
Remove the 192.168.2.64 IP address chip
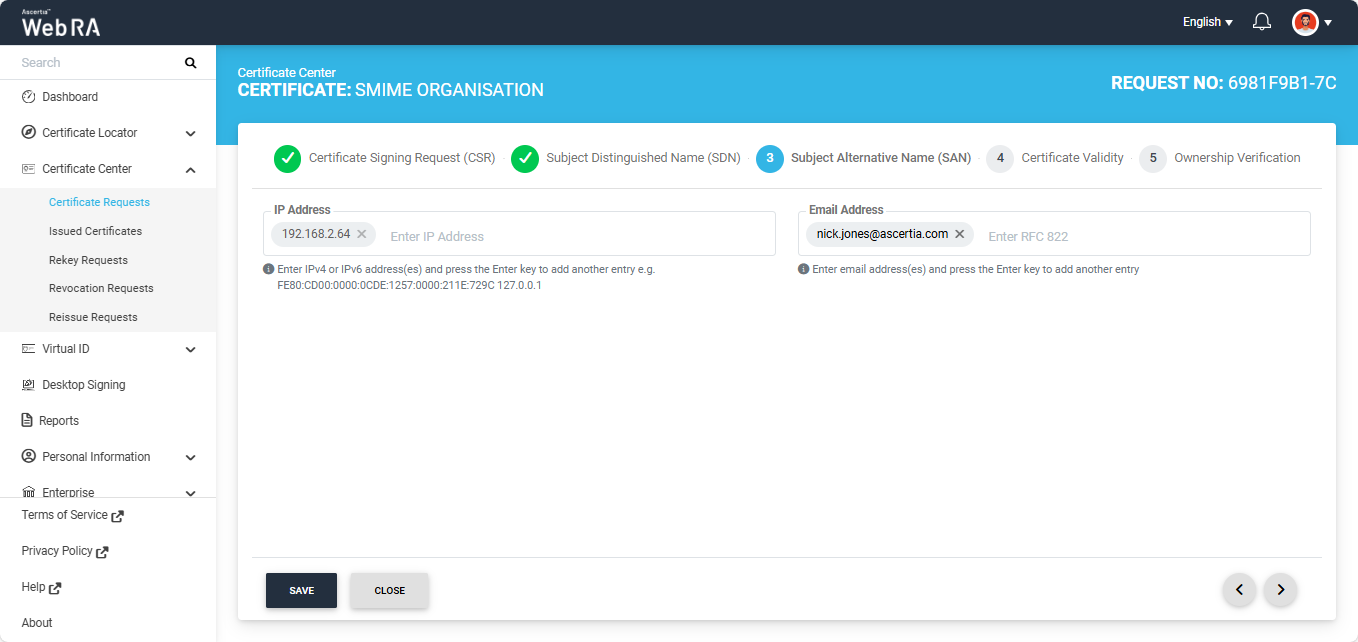[362, 234]
